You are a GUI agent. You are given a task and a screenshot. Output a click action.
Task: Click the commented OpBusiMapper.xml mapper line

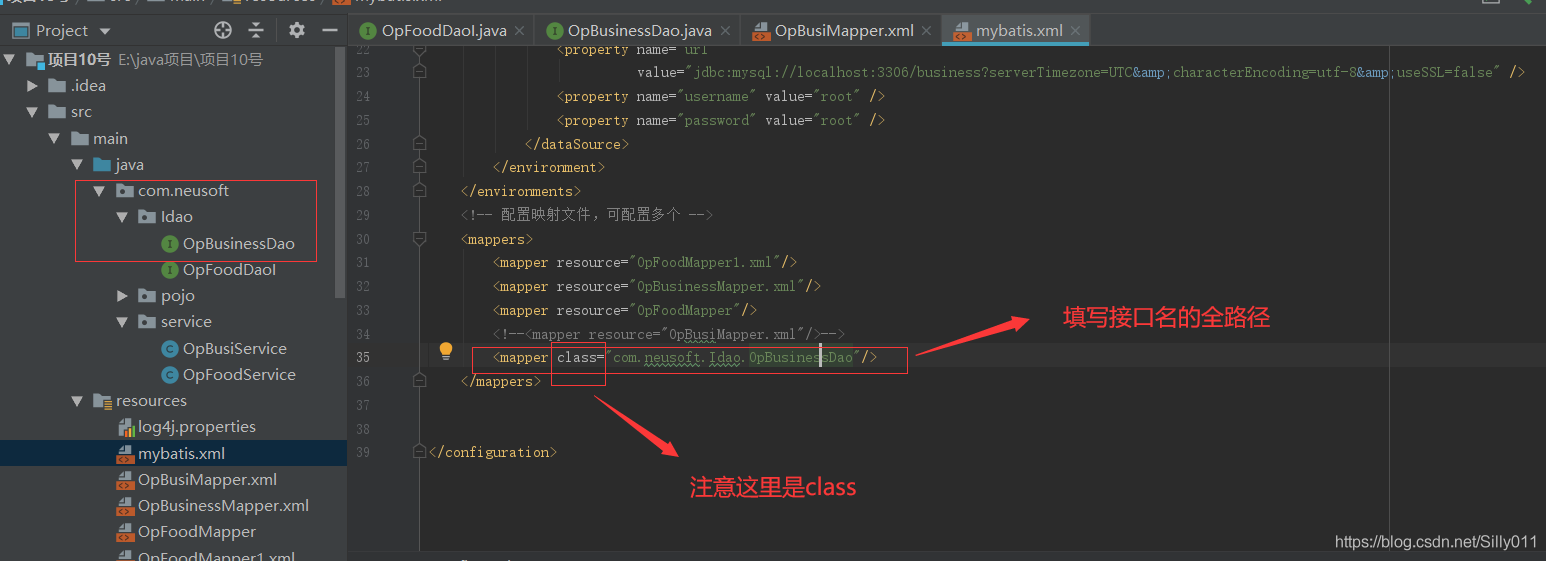669,334
